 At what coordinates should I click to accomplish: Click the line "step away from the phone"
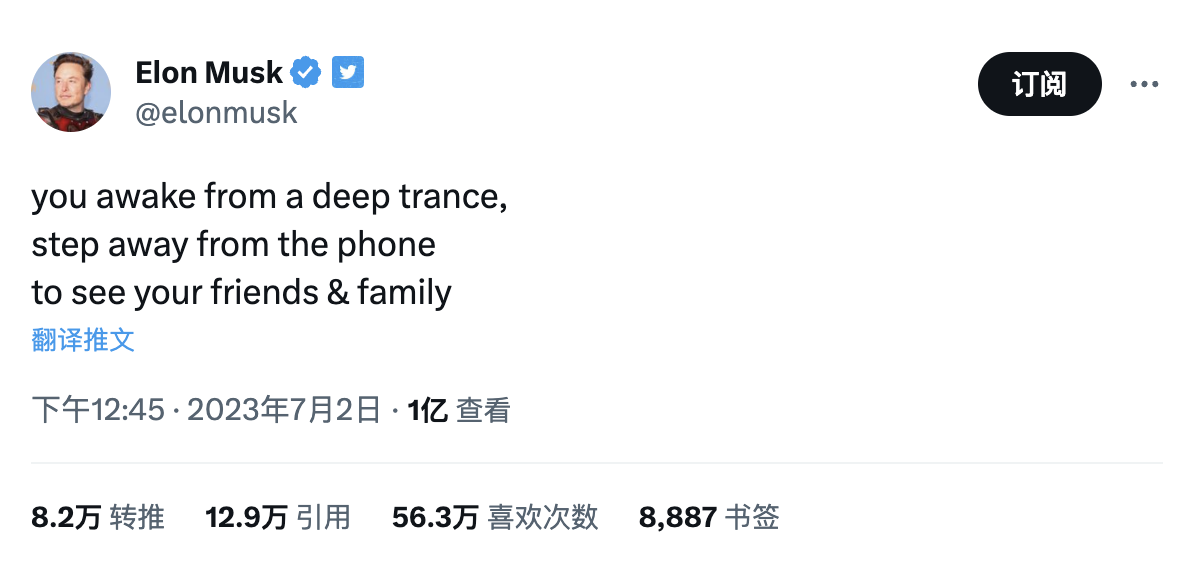[233, 244]
